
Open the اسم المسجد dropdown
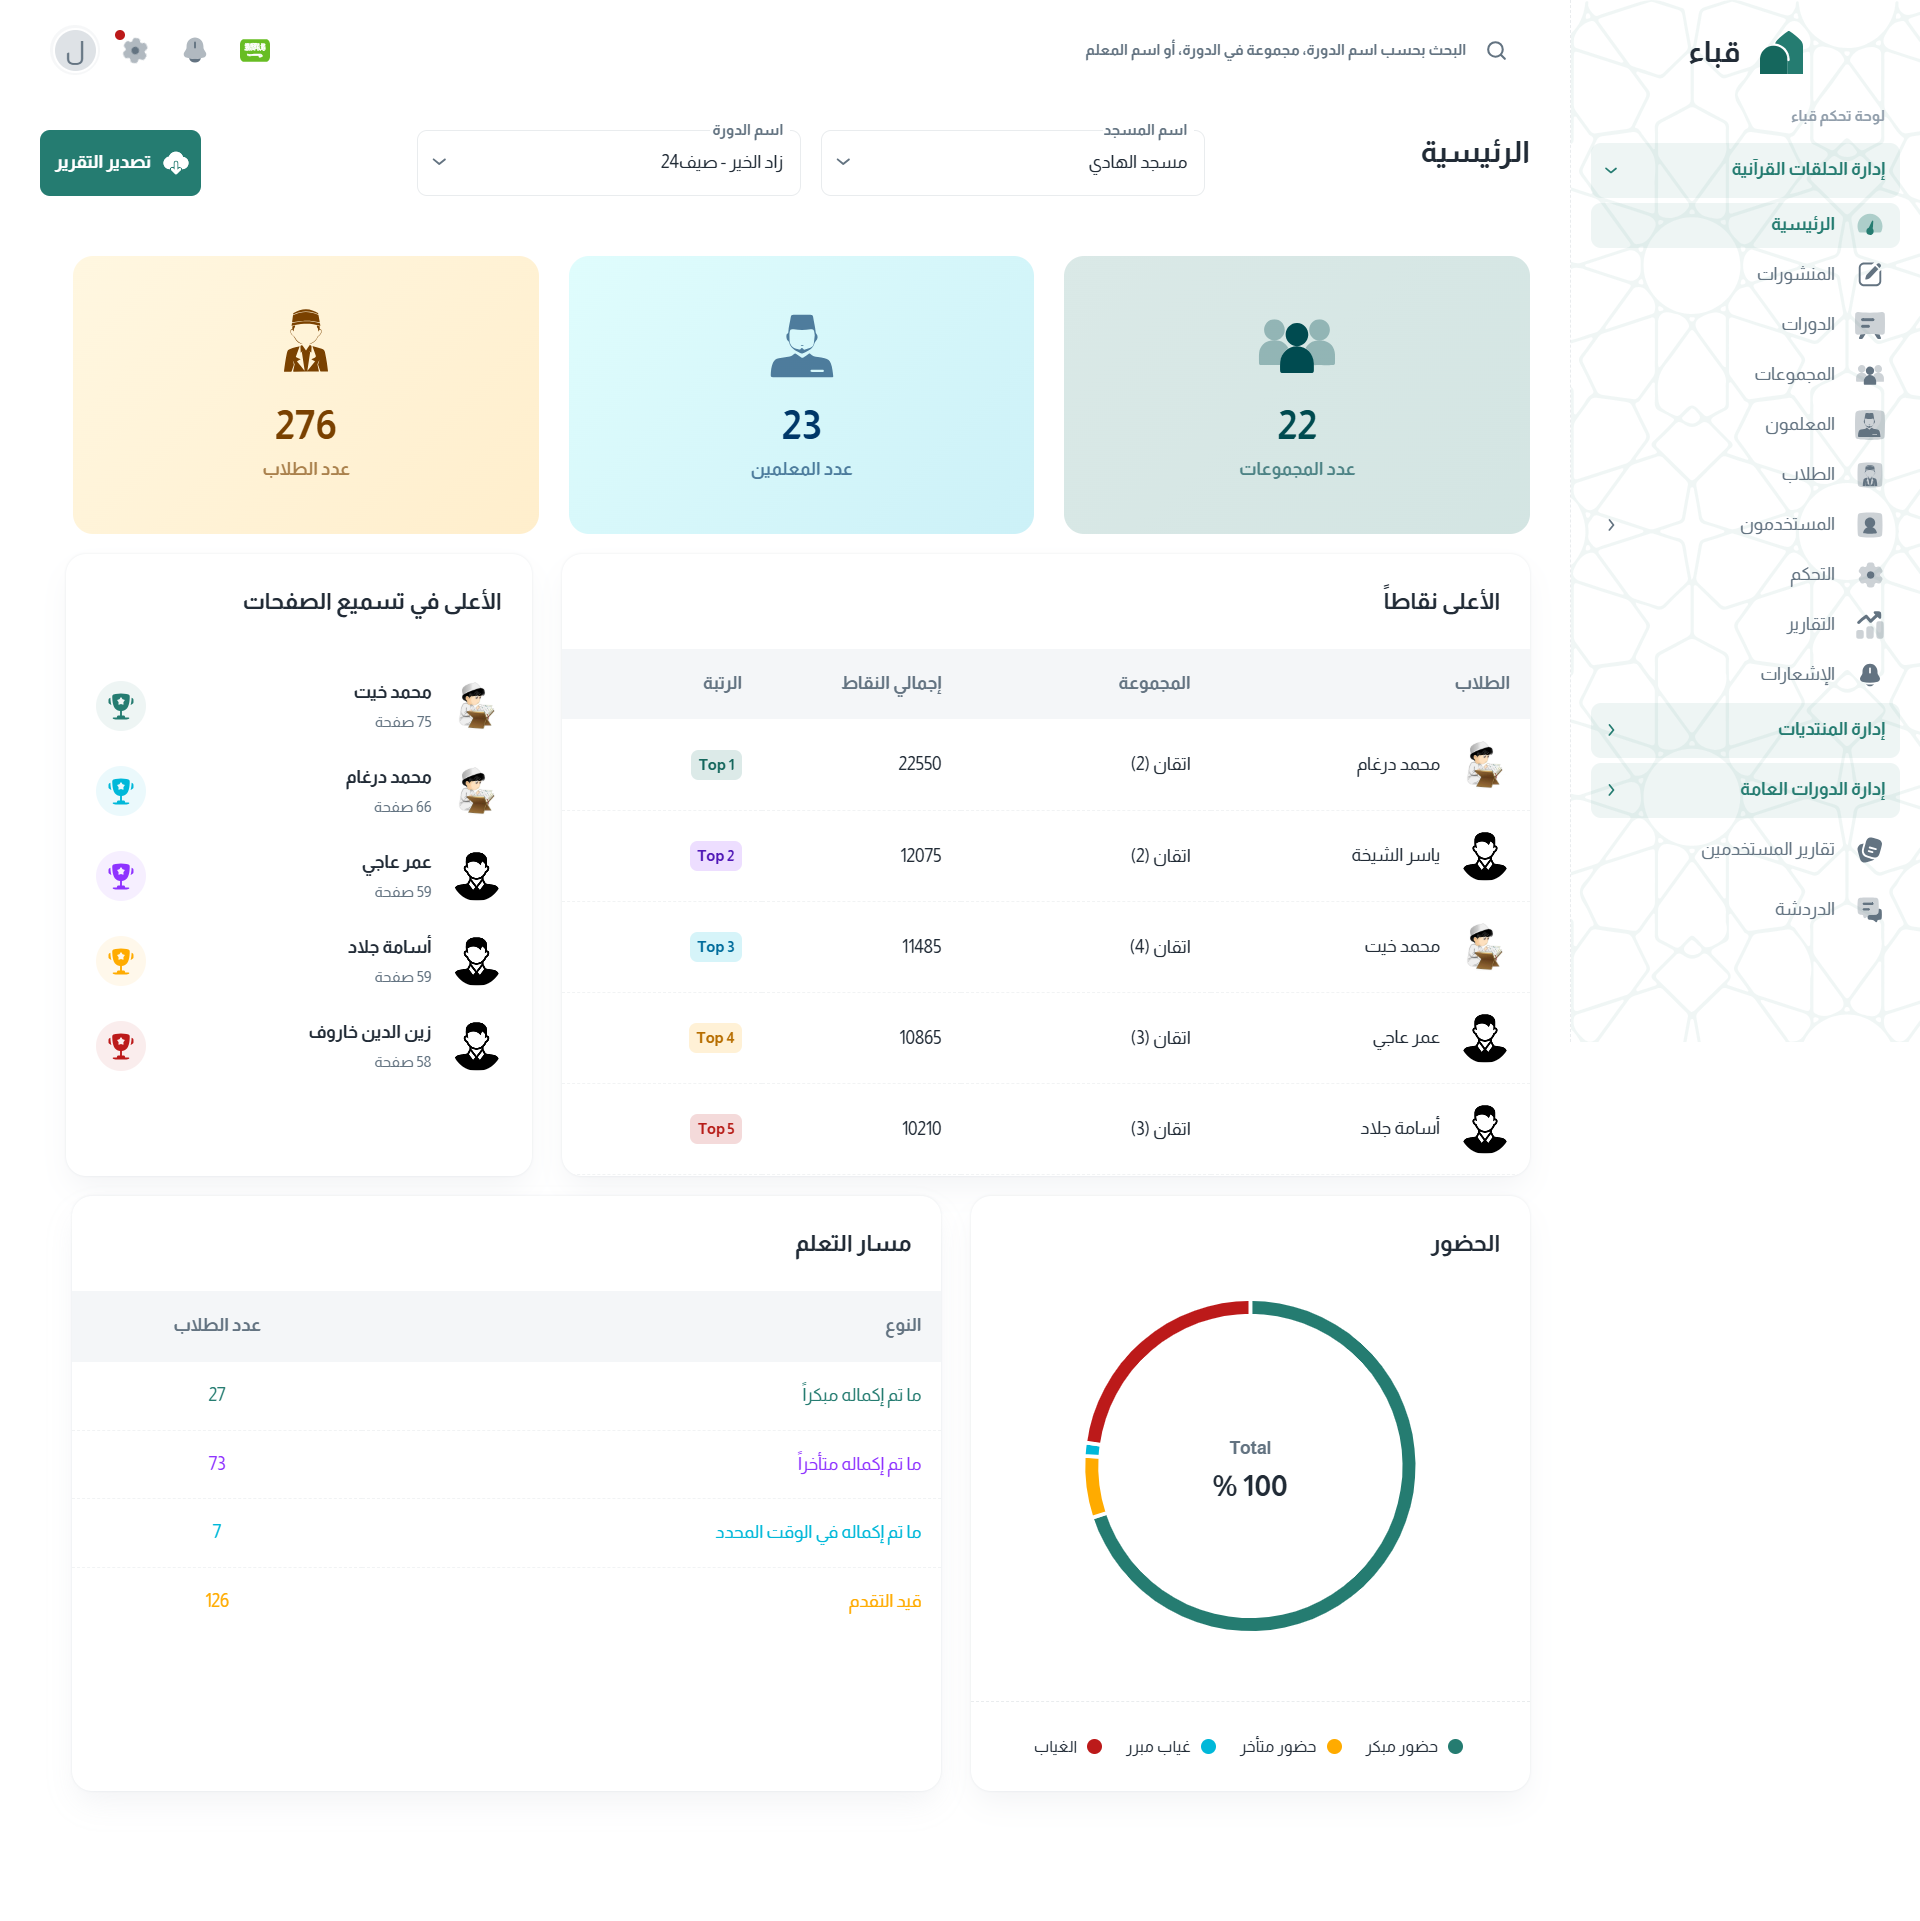[1012, 162]
